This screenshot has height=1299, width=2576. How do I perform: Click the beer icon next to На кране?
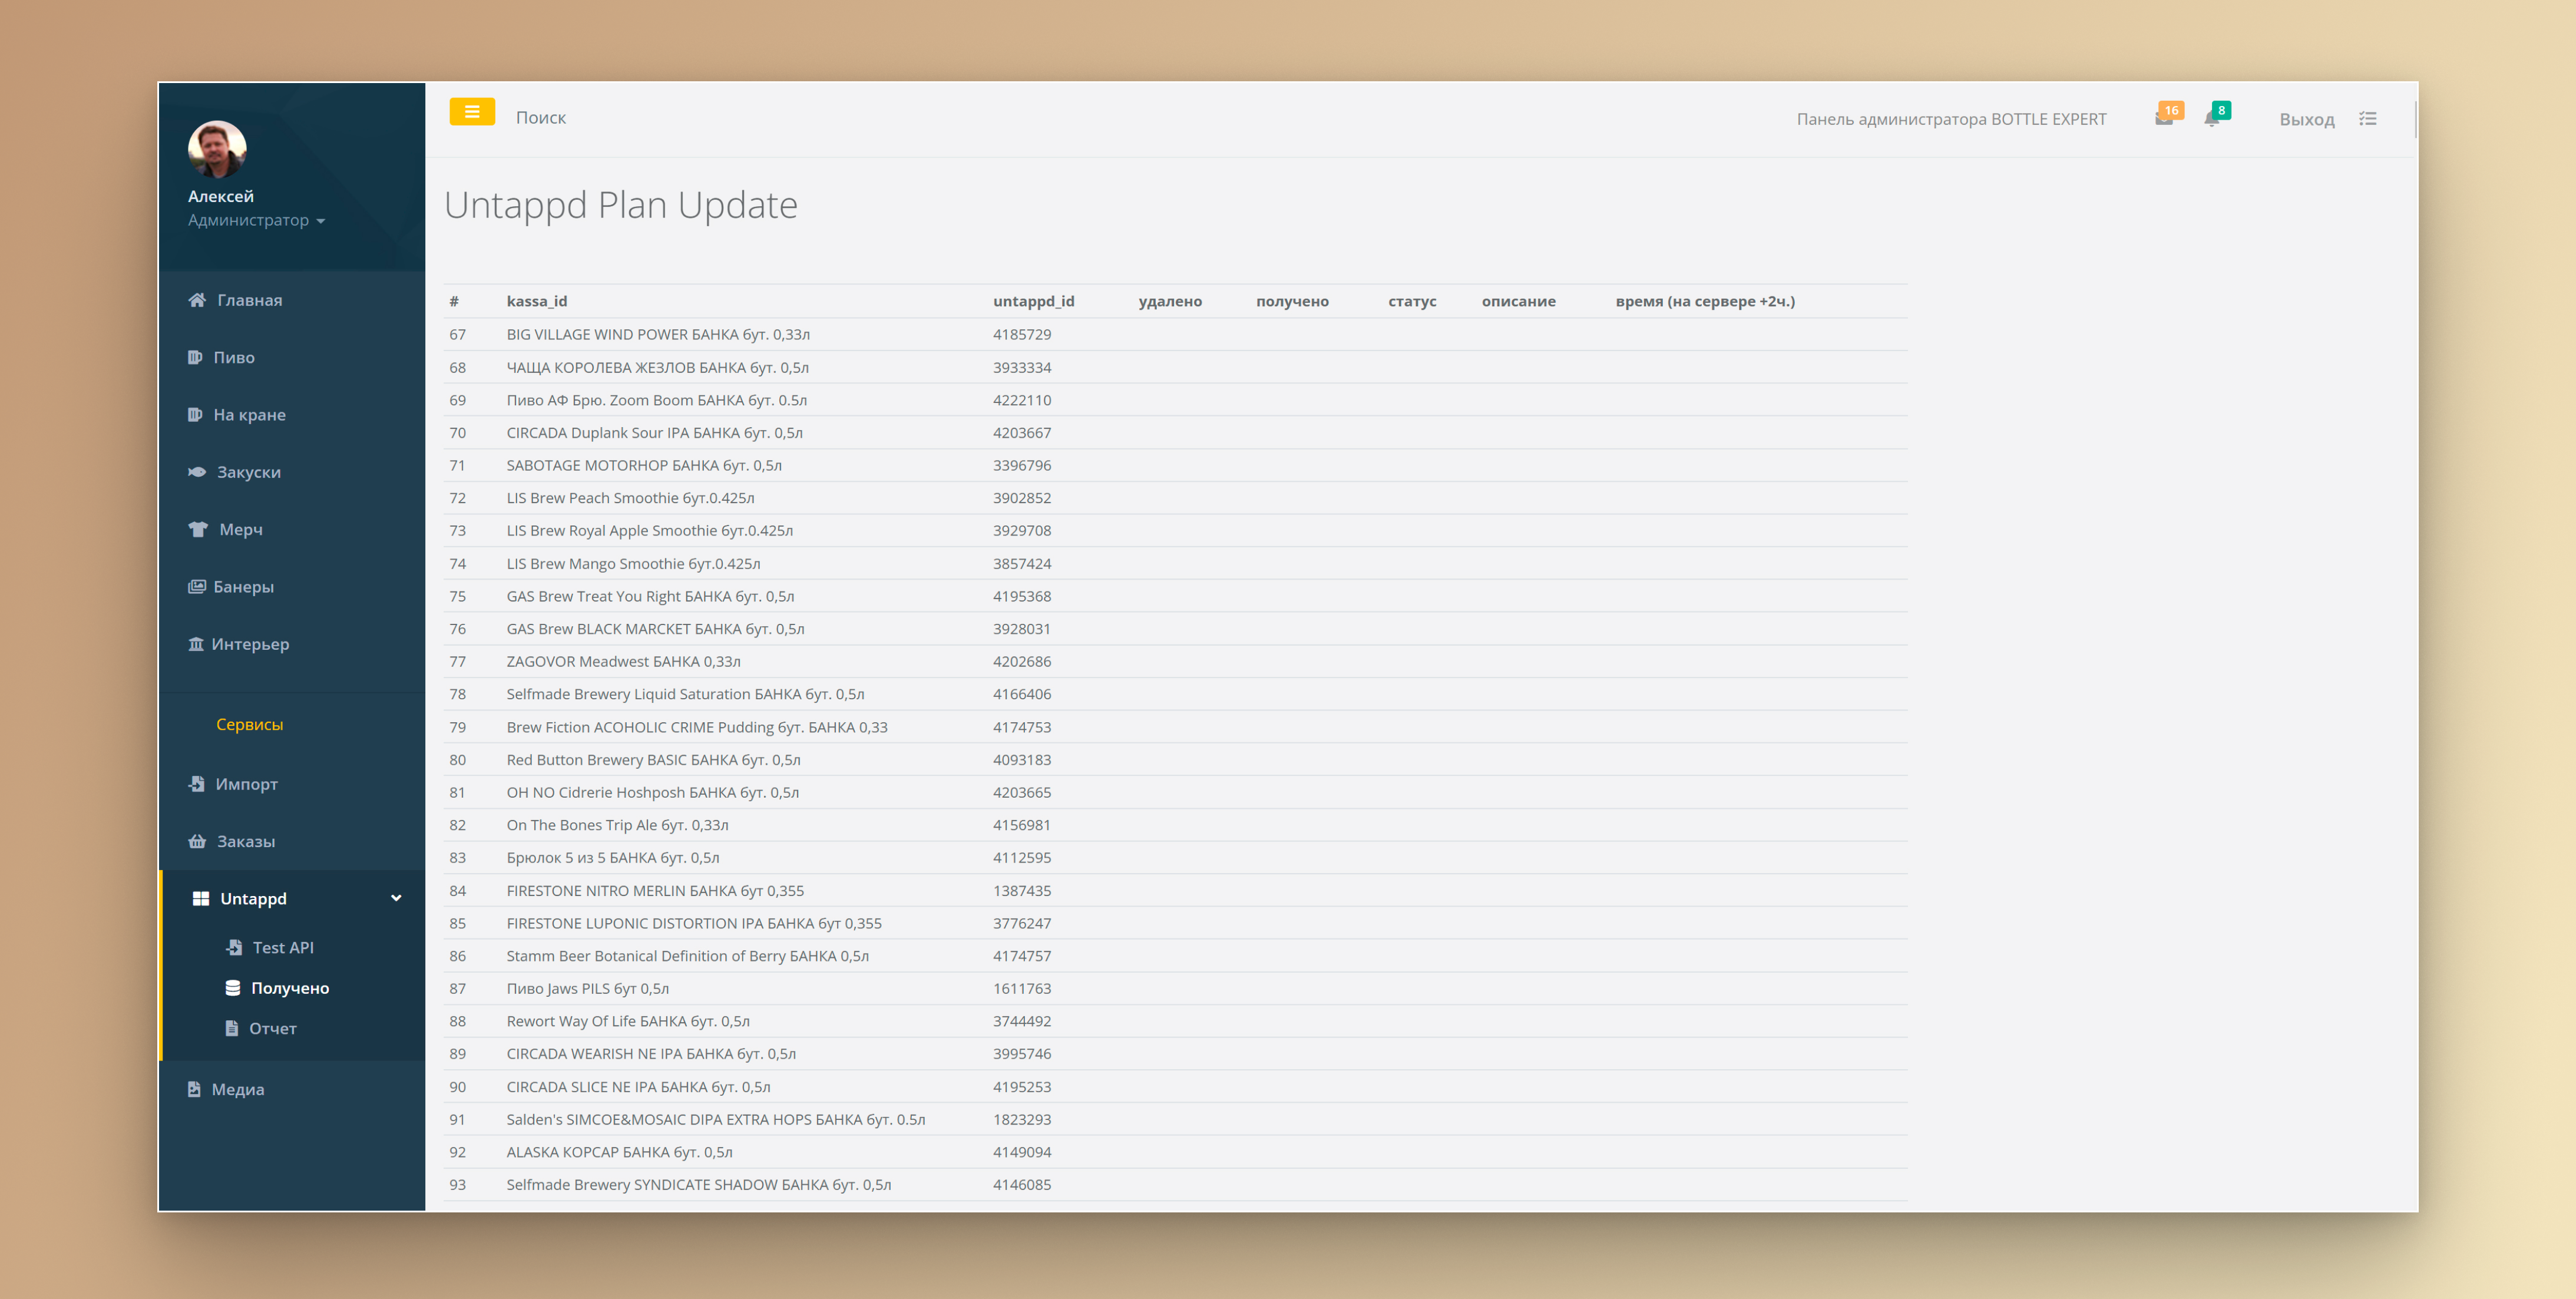(195, 414)
